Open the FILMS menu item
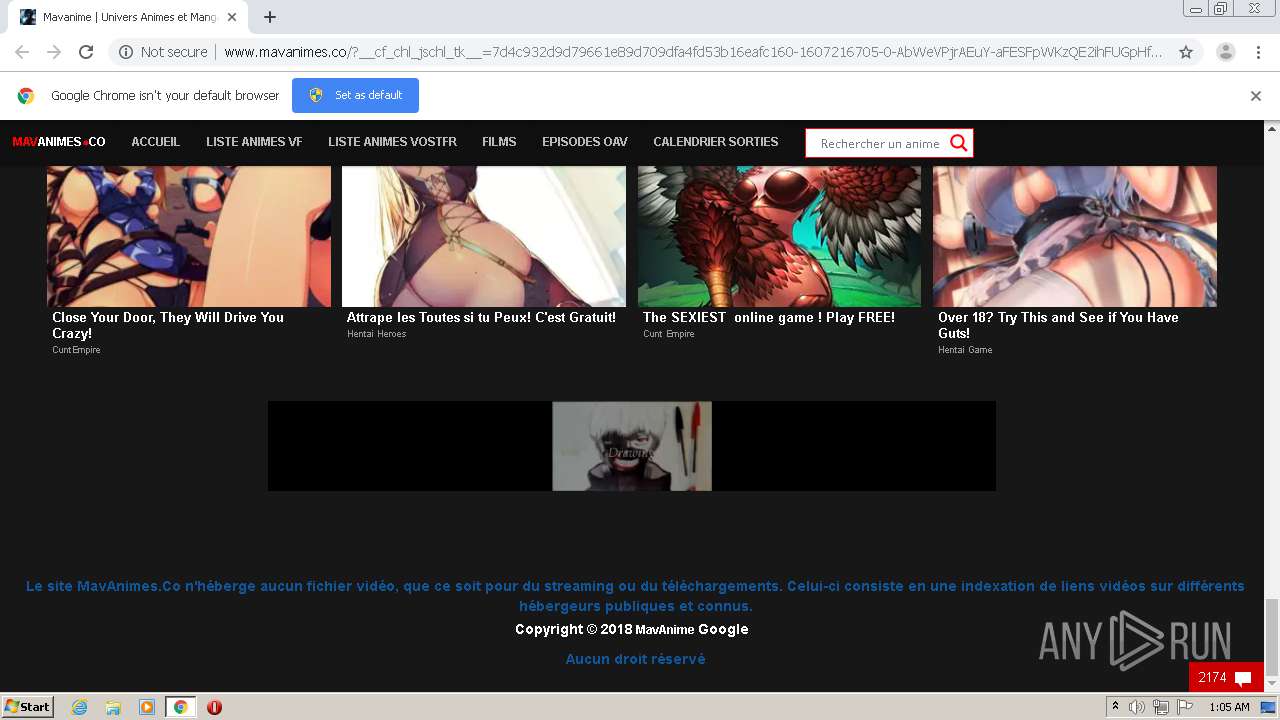Image resolution: width=1280 pixels, height=720 pixels. pyautogui.click(x=499, y=142)
